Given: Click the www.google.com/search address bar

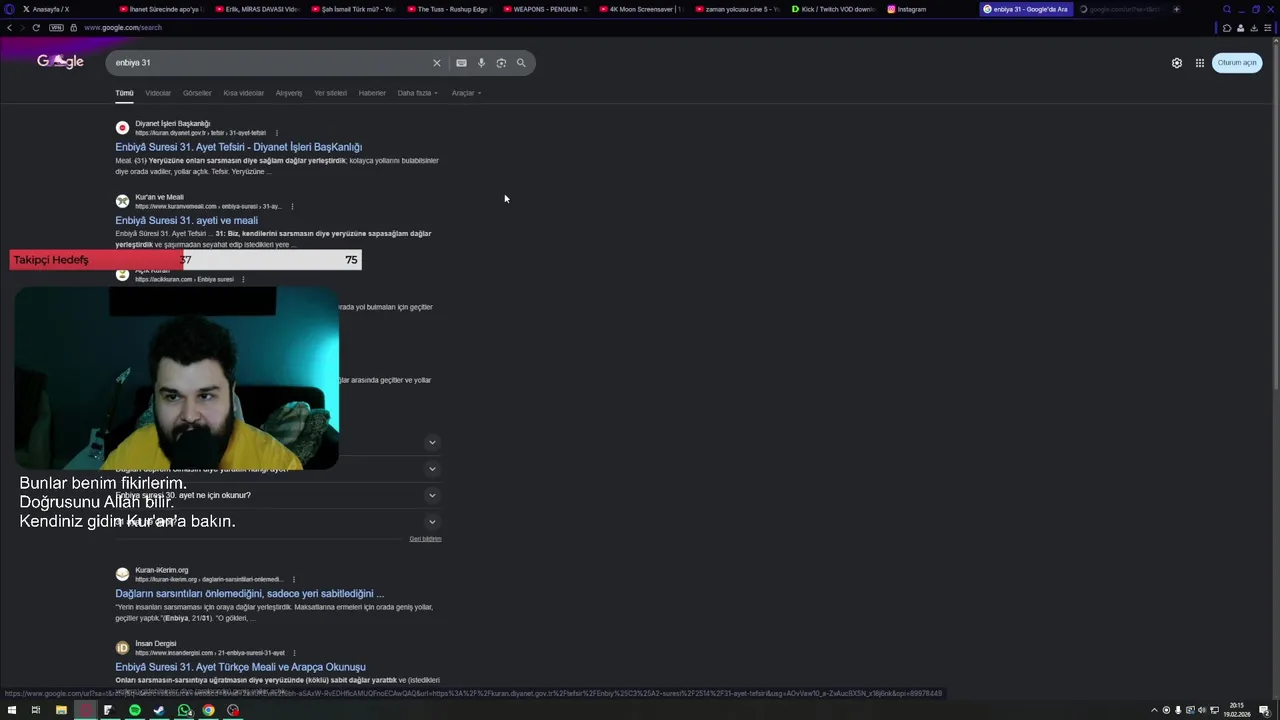Looking at the screenshot, I should (x=123, y=28).
